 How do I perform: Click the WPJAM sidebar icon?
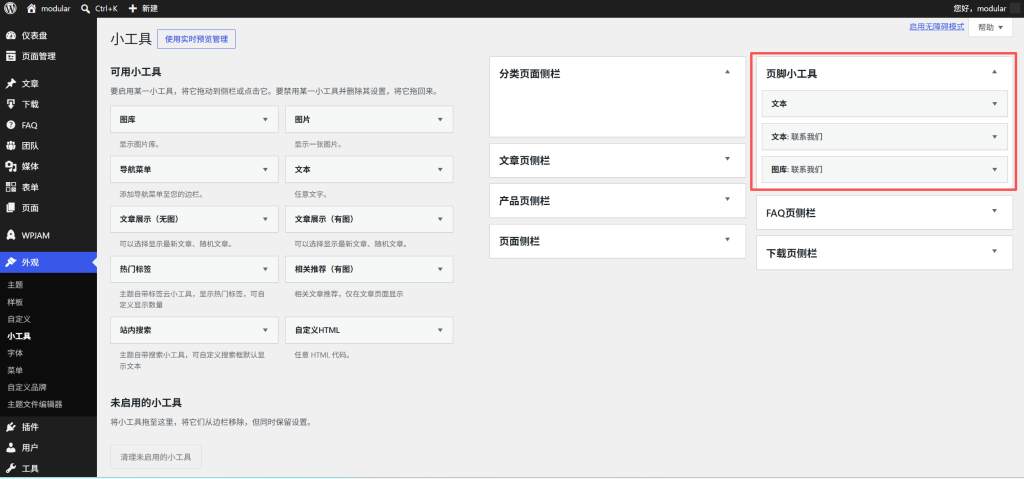coord(10,235)
